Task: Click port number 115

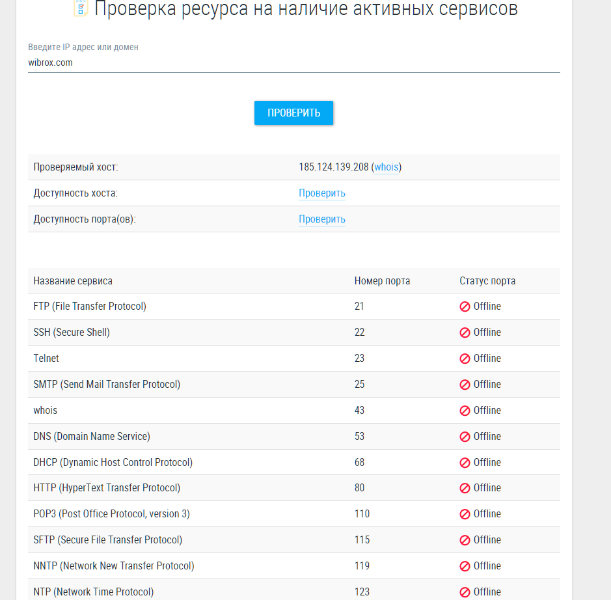Action: coord(362,540)
